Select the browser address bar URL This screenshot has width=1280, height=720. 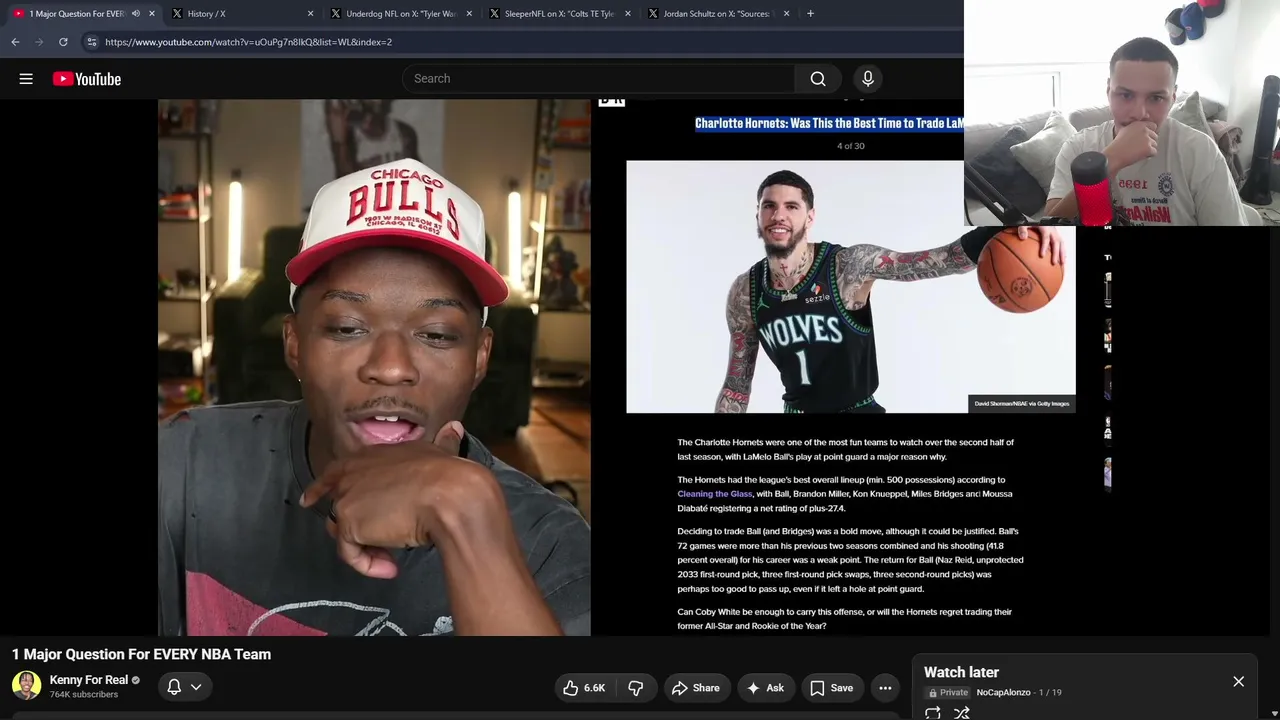tap(248, 42)
